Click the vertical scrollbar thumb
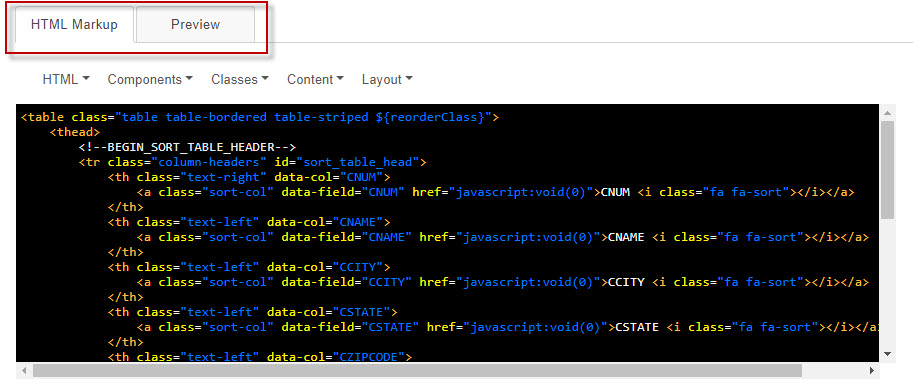Image resolution: width=913 pixels, height=391 pixels. (x=887, y=170)
